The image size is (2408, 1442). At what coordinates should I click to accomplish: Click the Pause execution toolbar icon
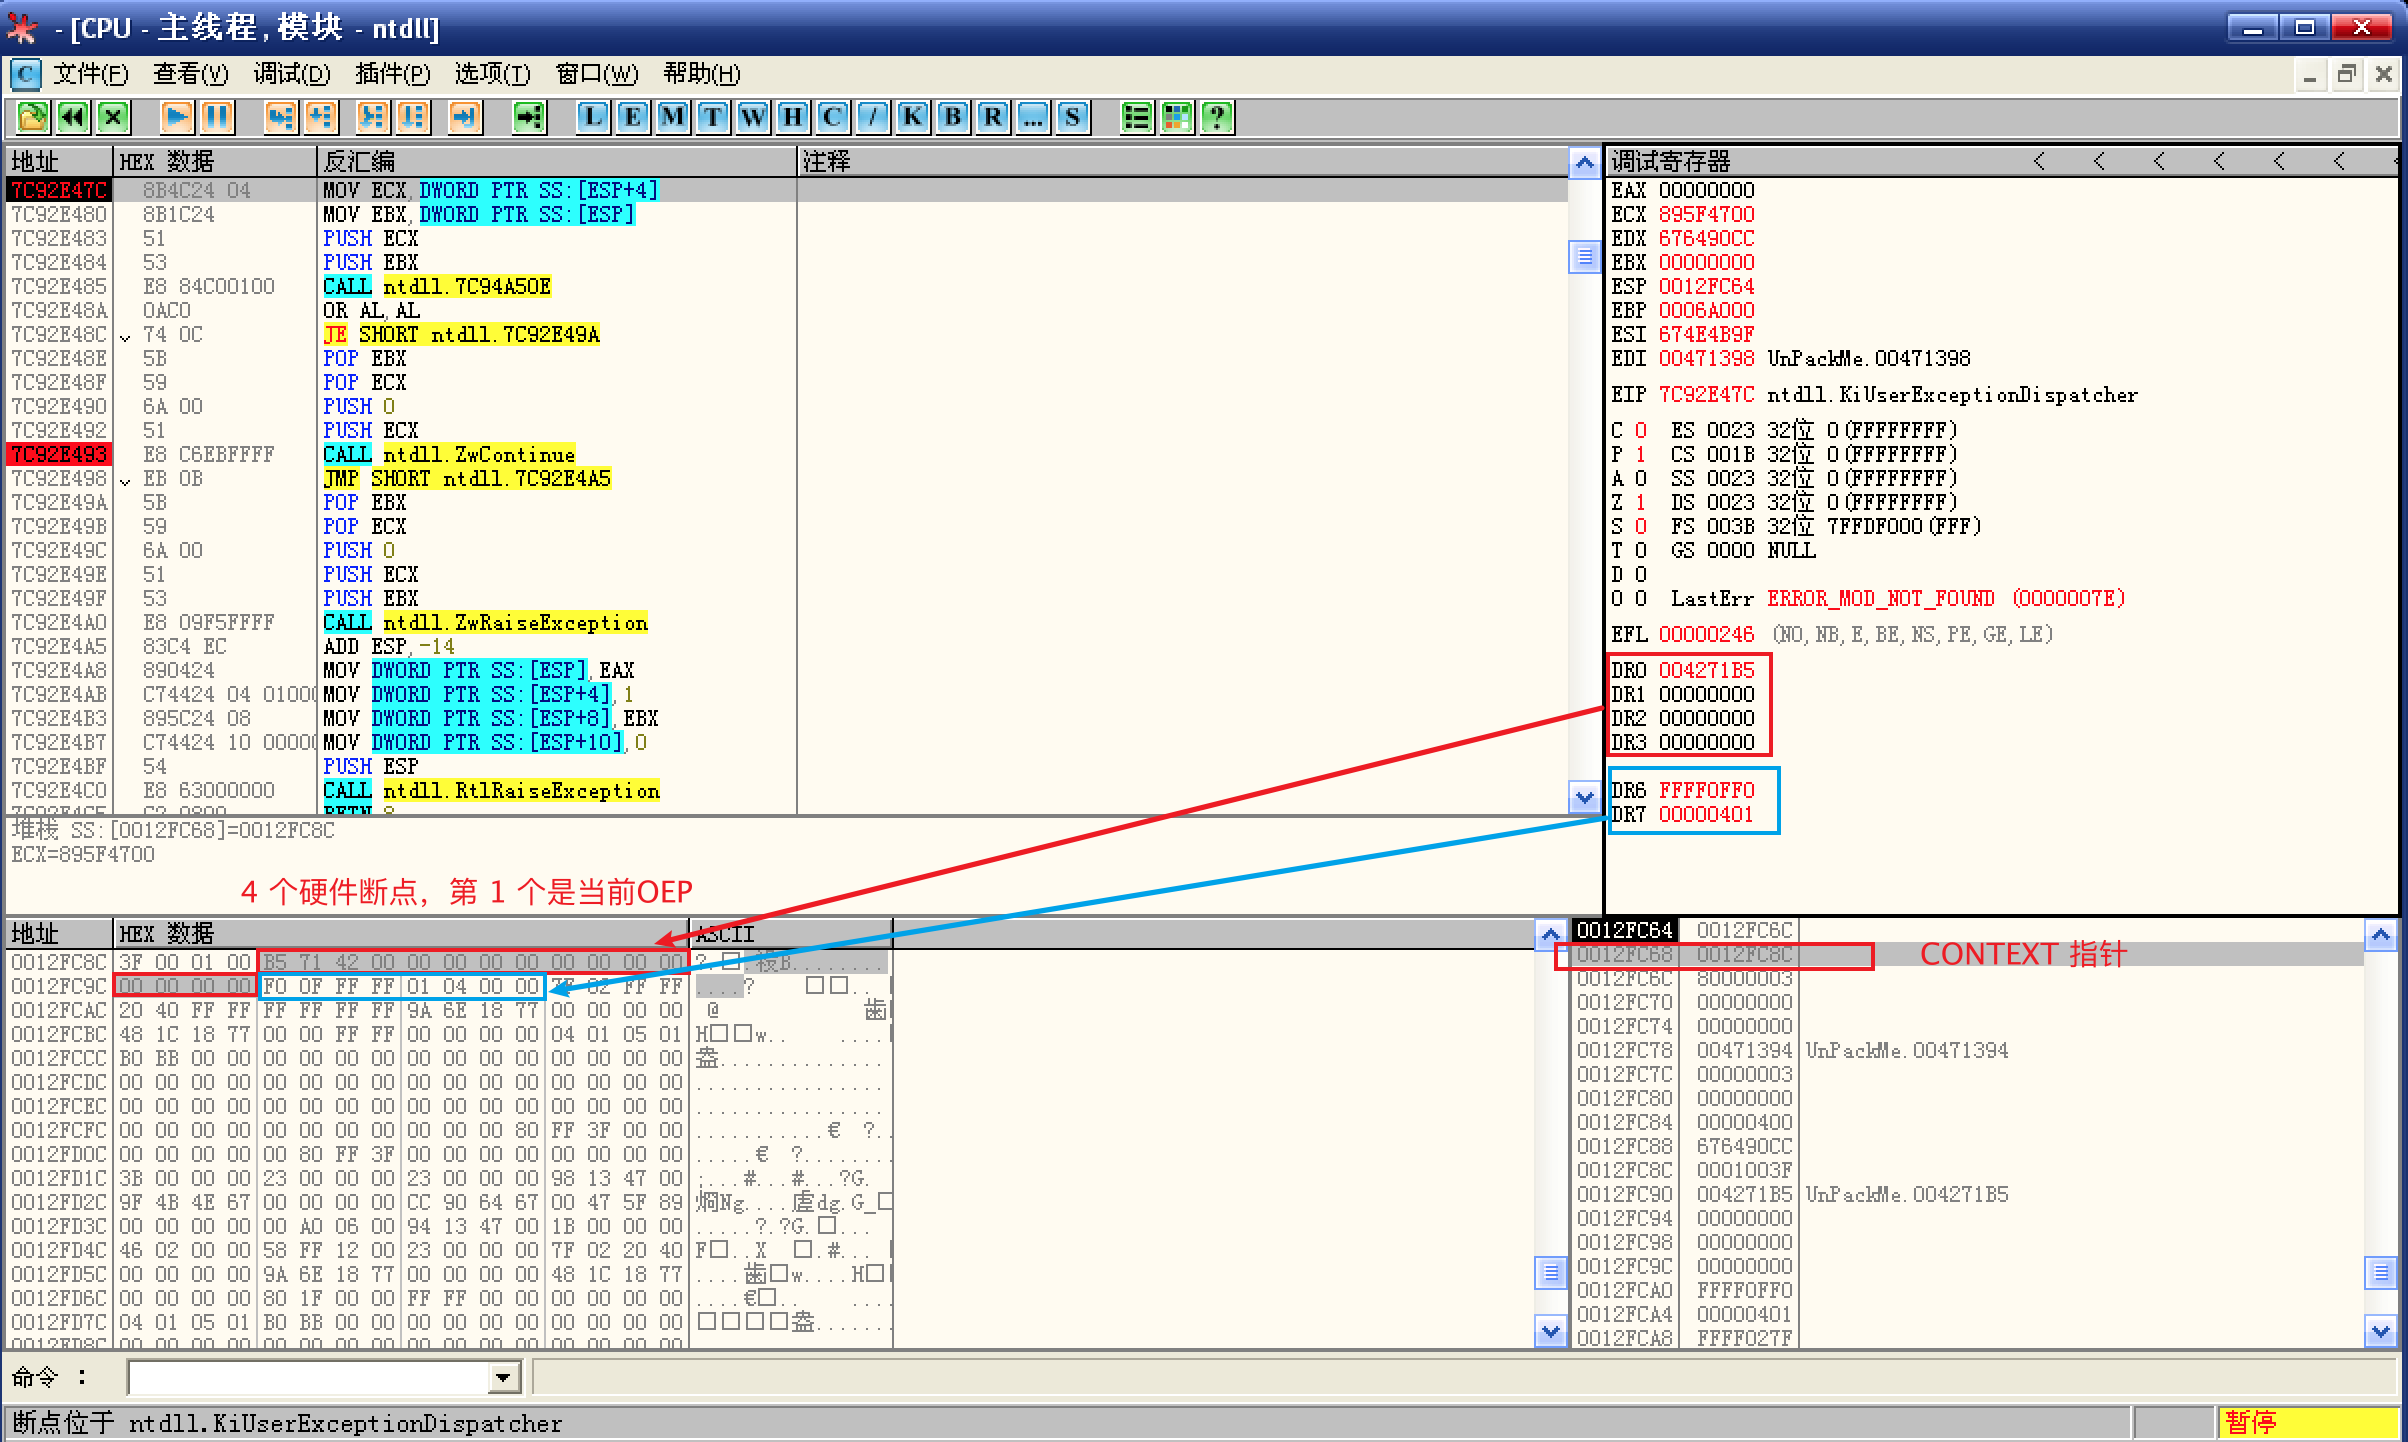(217, 117)
